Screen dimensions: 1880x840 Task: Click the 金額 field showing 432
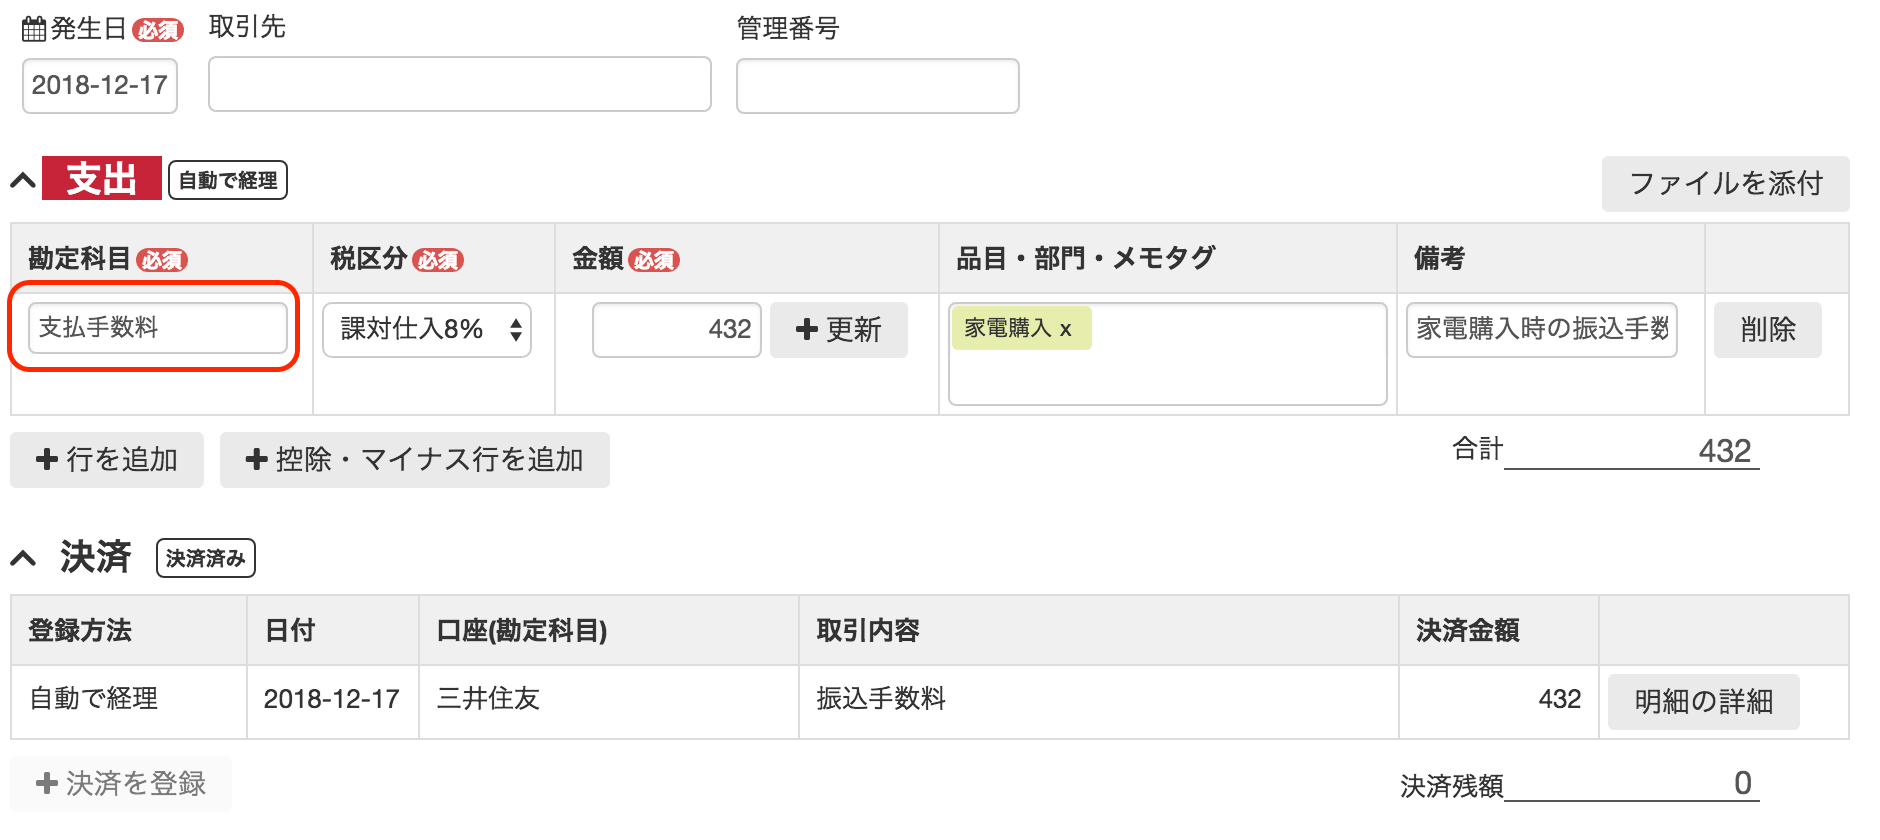[x=677, y=330]
